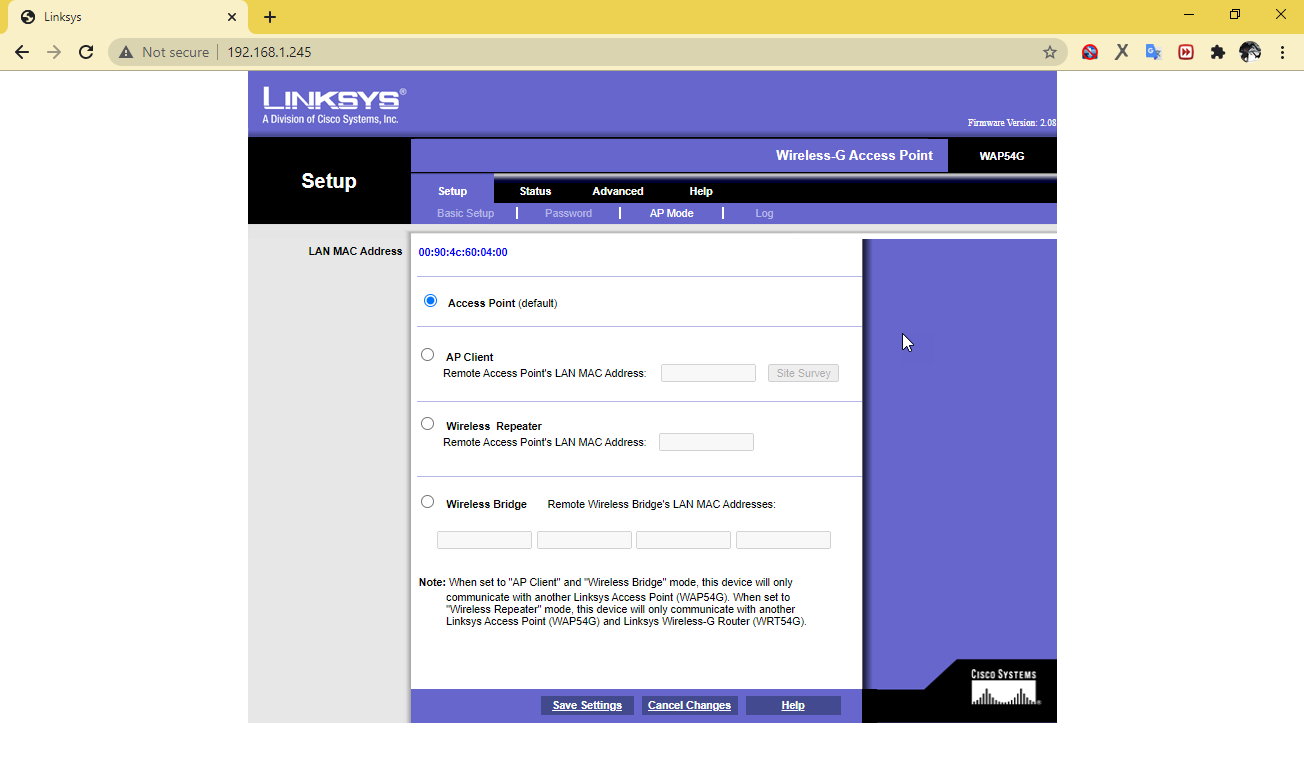Open the Chrome profile avatar
The width and height of the screenshot is (1304, 768).
tap(1250, 52)
